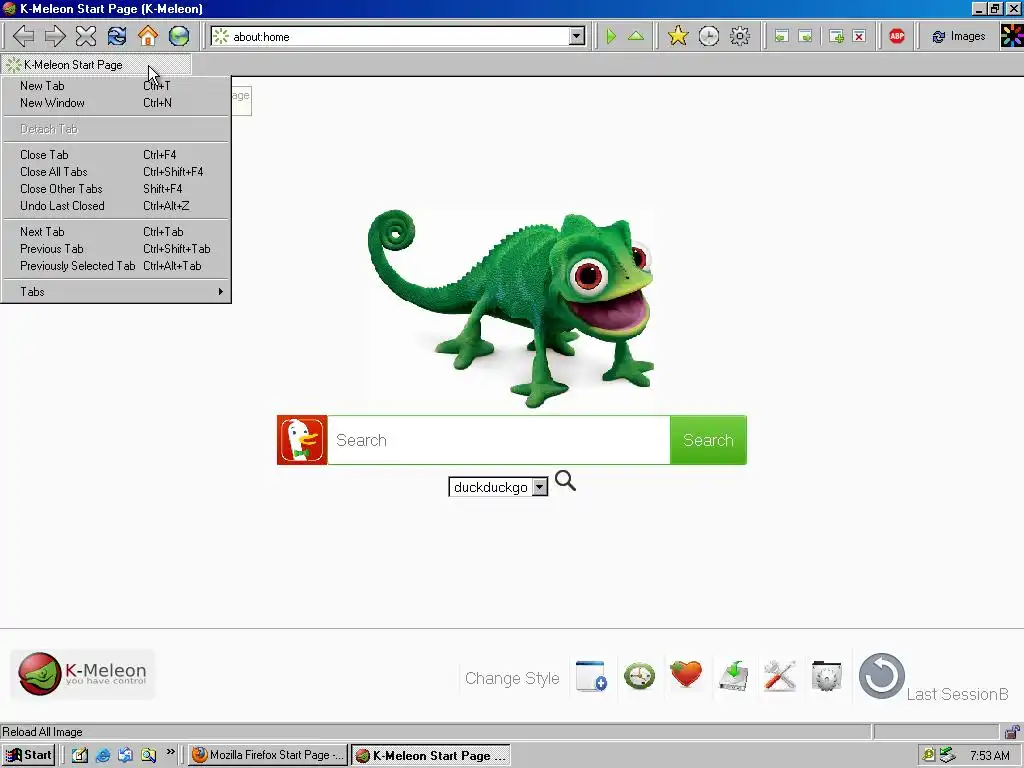1024x768 pixels.
Task: Select New Tab from the menu
Action: (116, 86)
